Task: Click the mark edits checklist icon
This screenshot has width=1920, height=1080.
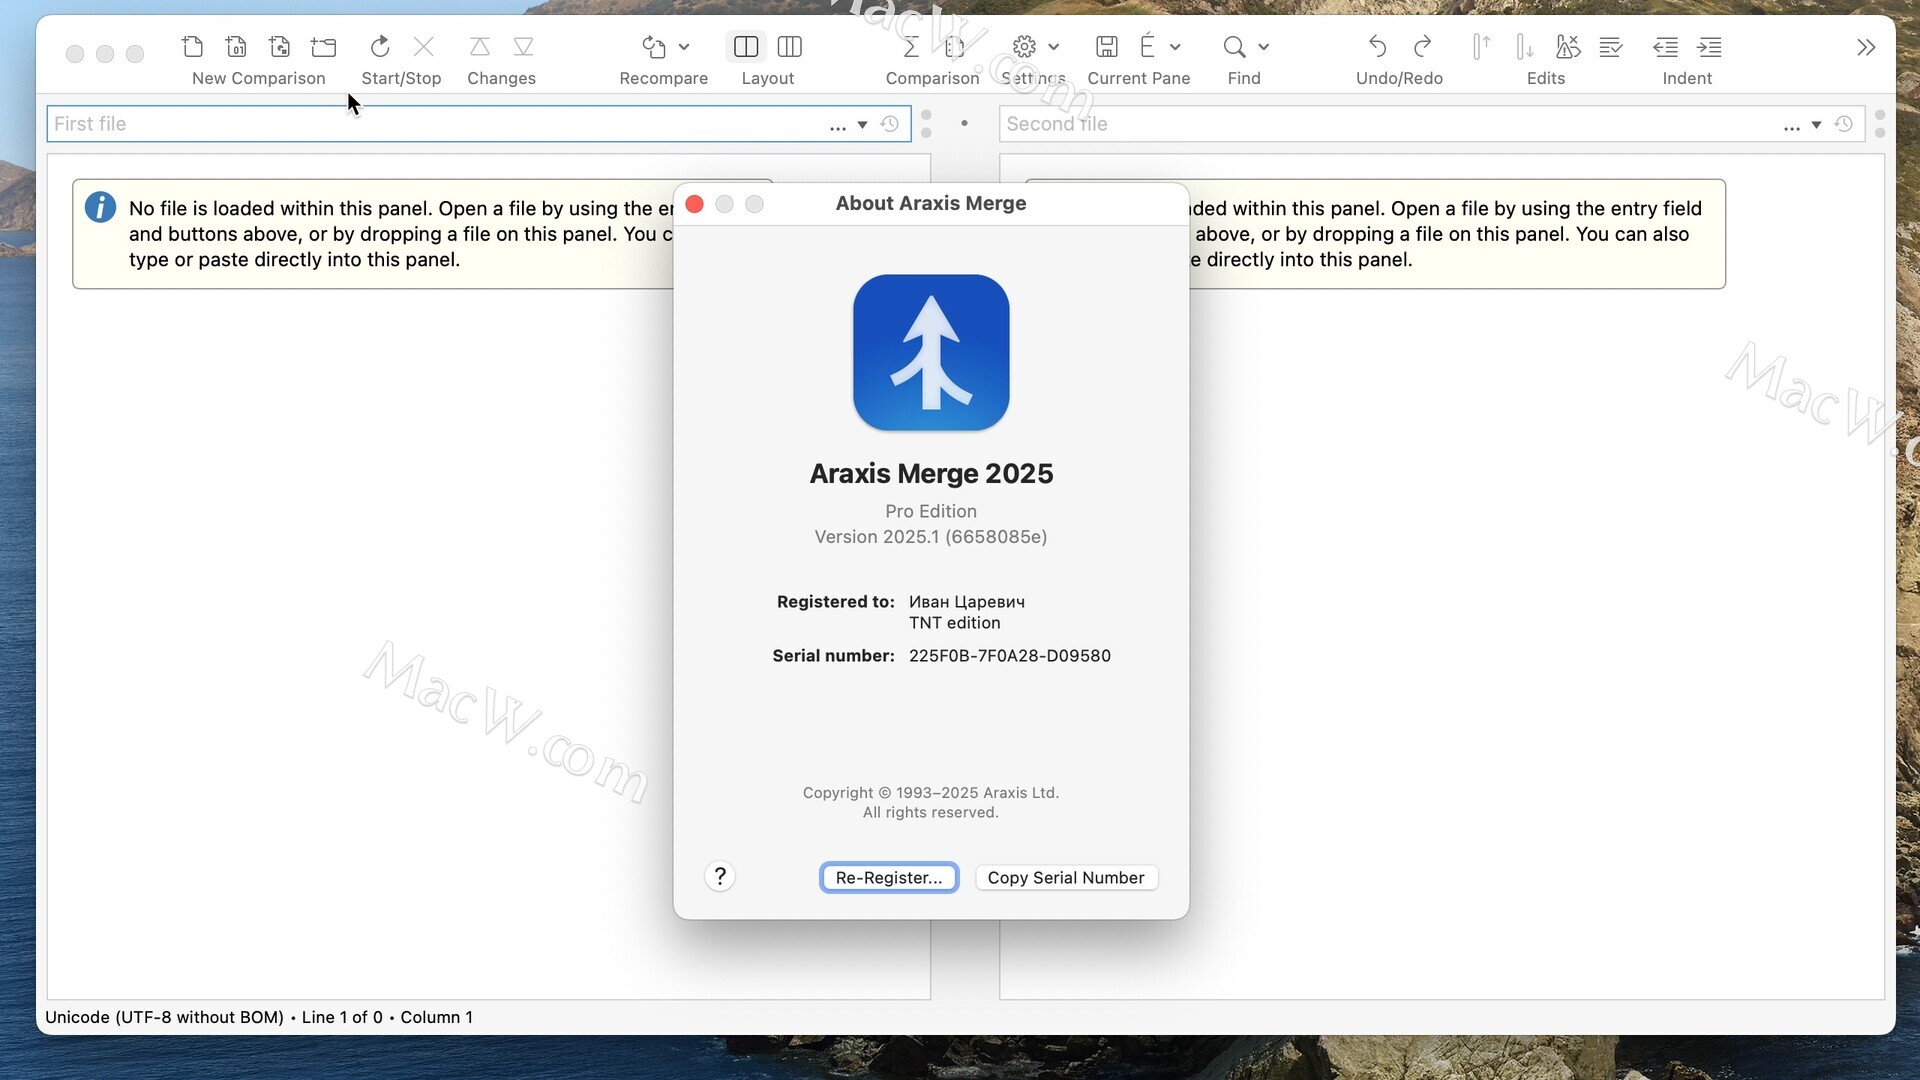Action: click(x=1611, y=46)
